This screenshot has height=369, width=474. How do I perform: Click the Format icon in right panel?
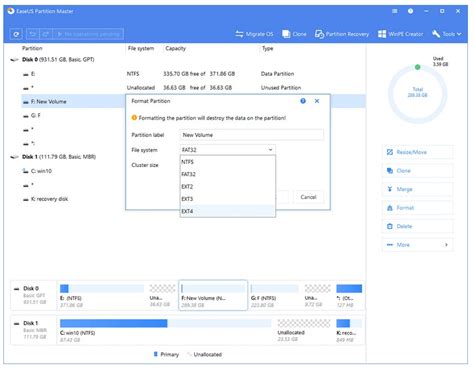click(x=390, y=208)
